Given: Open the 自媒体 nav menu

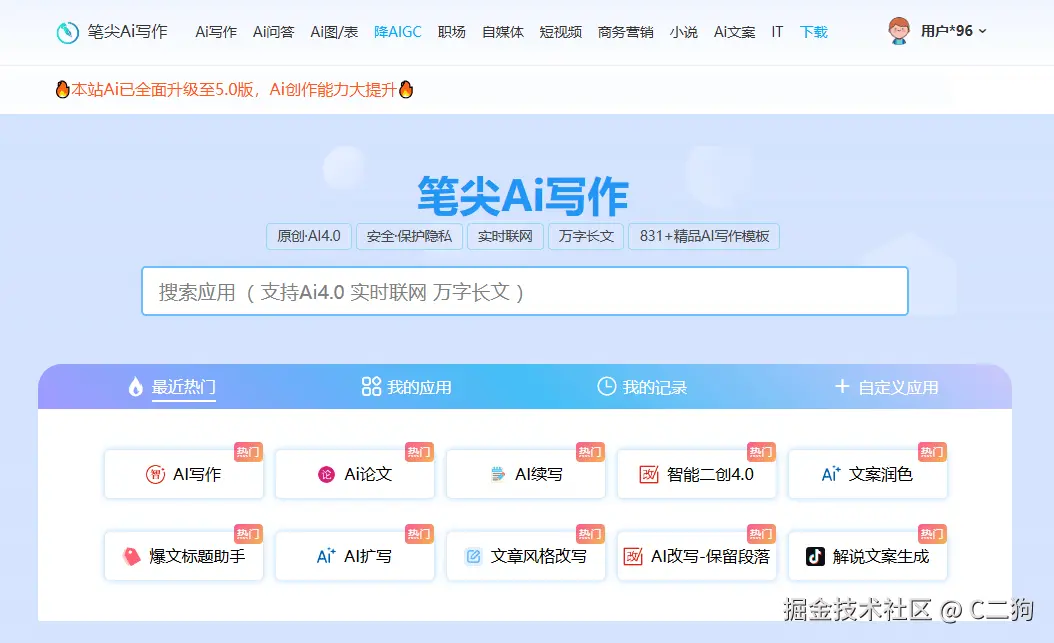Looking at the screenshot, I should coord(503,32).
